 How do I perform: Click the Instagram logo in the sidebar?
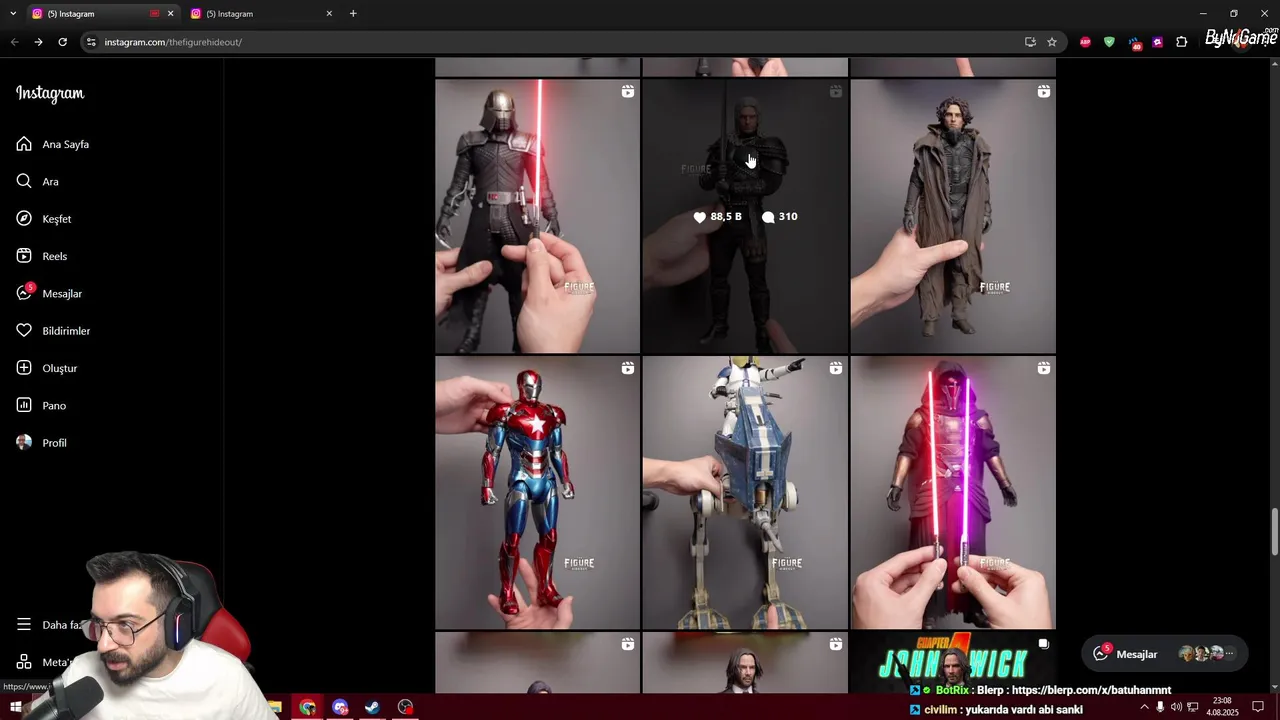(x=50, y=93)
